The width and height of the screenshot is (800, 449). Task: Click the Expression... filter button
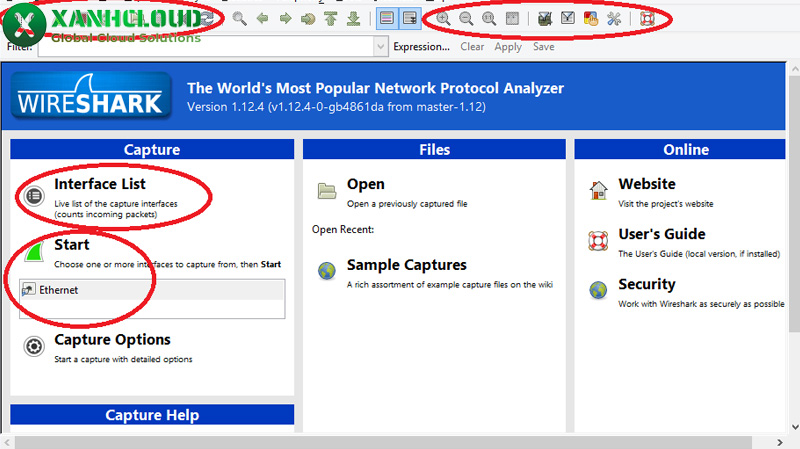(x=421, y=47)
